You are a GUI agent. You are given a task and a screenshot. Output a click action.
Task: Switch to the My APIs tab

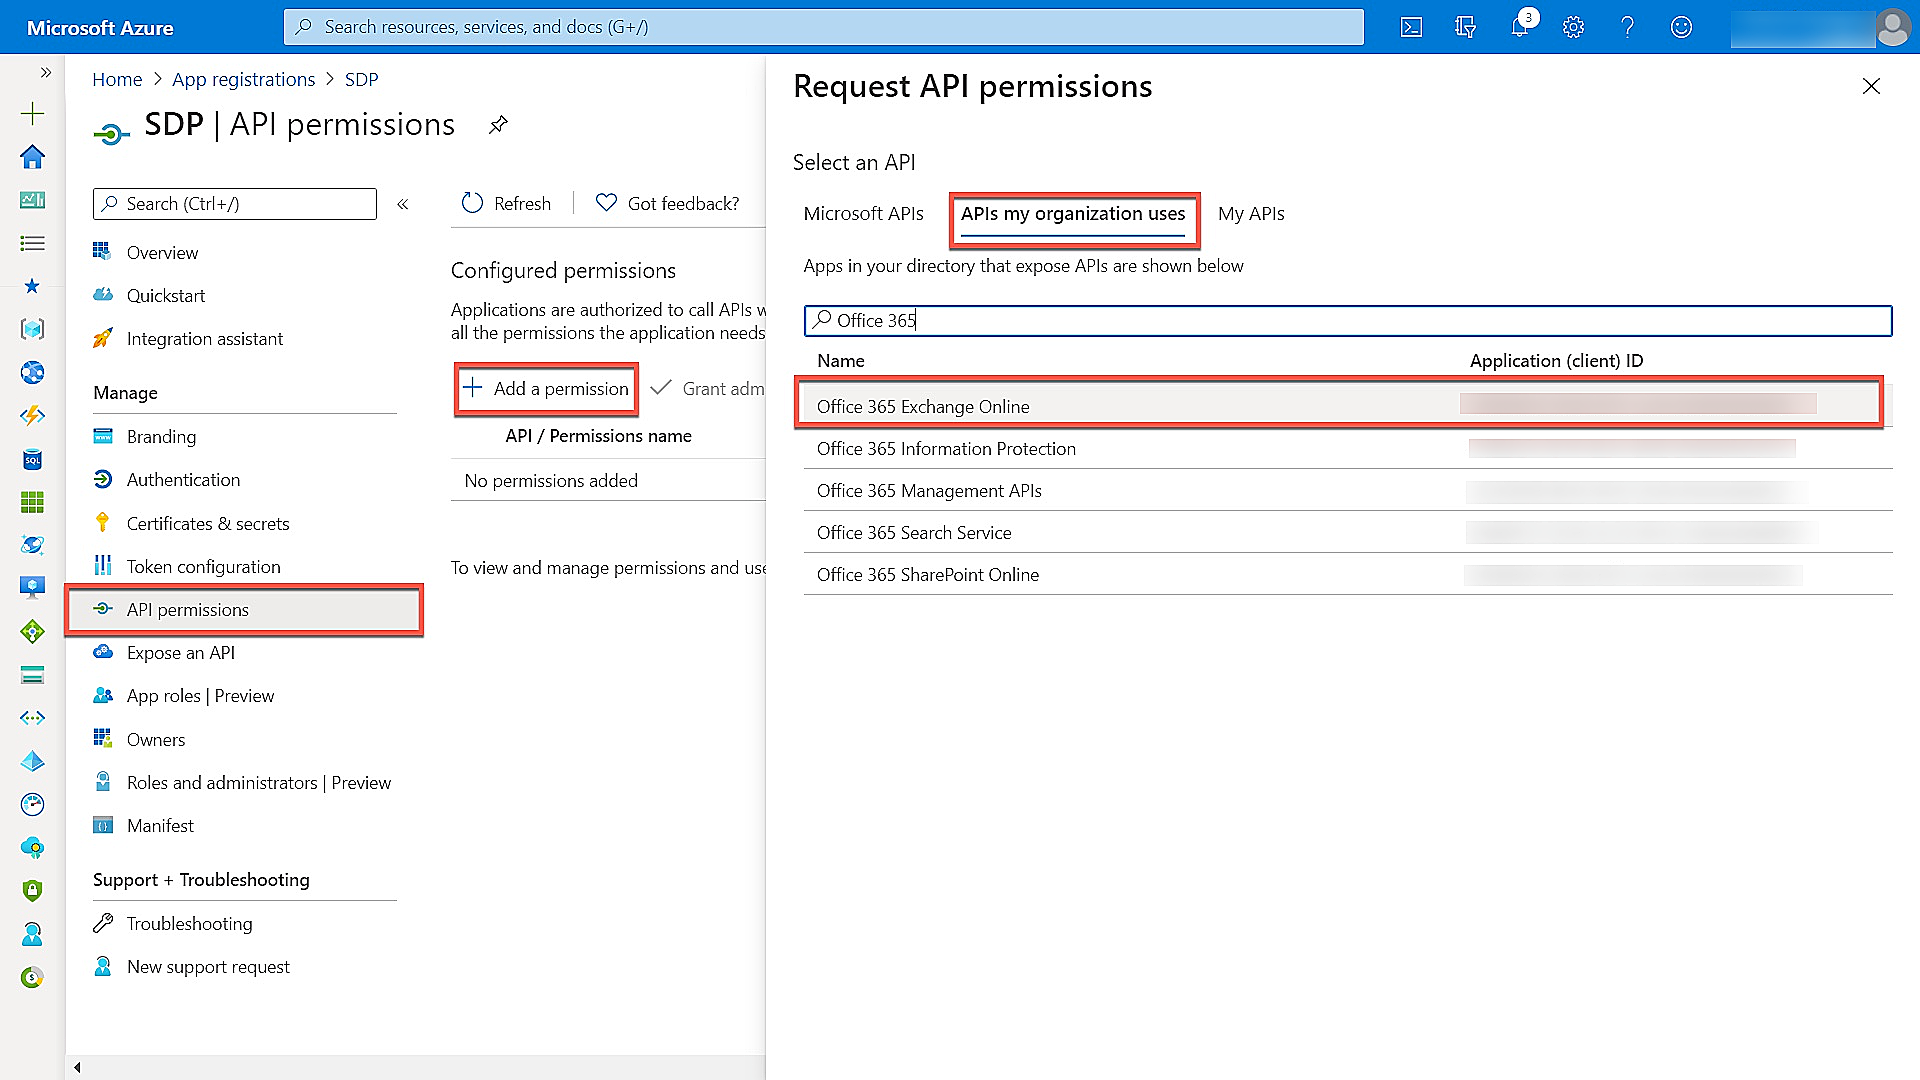tap(1250, 214)
